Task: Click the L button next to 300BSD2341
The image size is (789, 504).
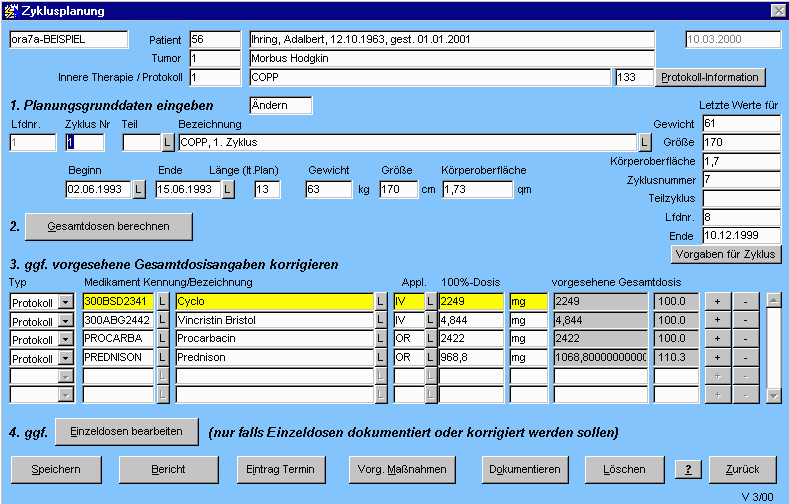Action: pos(163,300)
